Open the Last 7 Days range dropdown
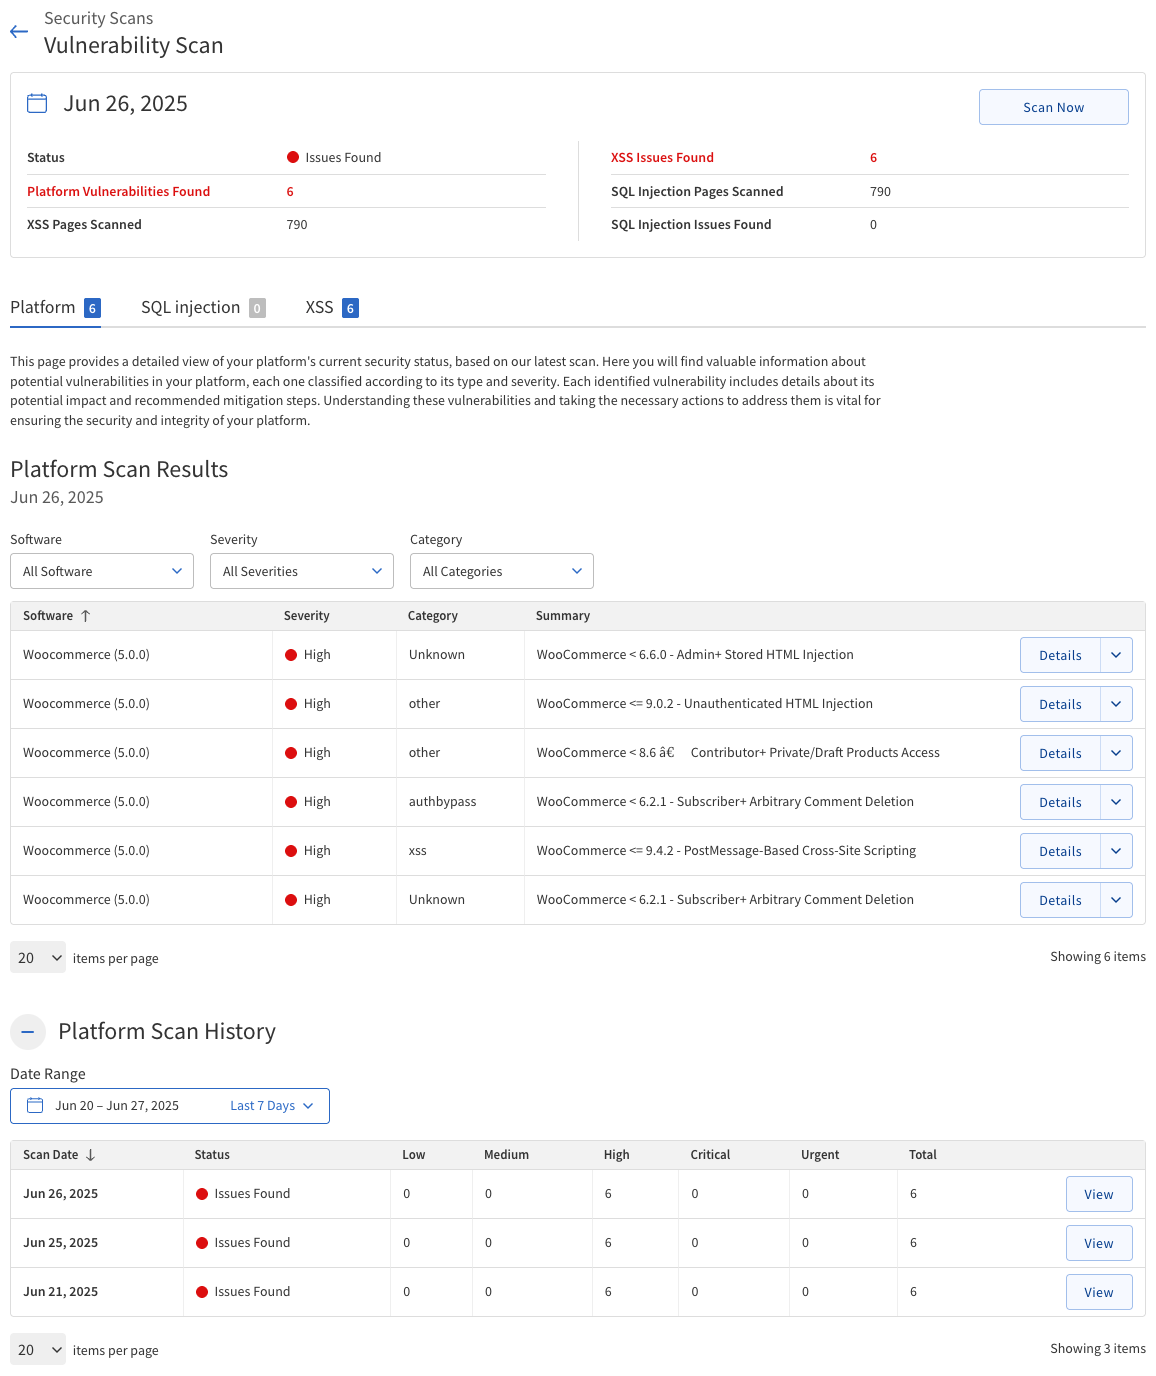Viewport: 1156px width, 1376px height. tap(272, 1105)
